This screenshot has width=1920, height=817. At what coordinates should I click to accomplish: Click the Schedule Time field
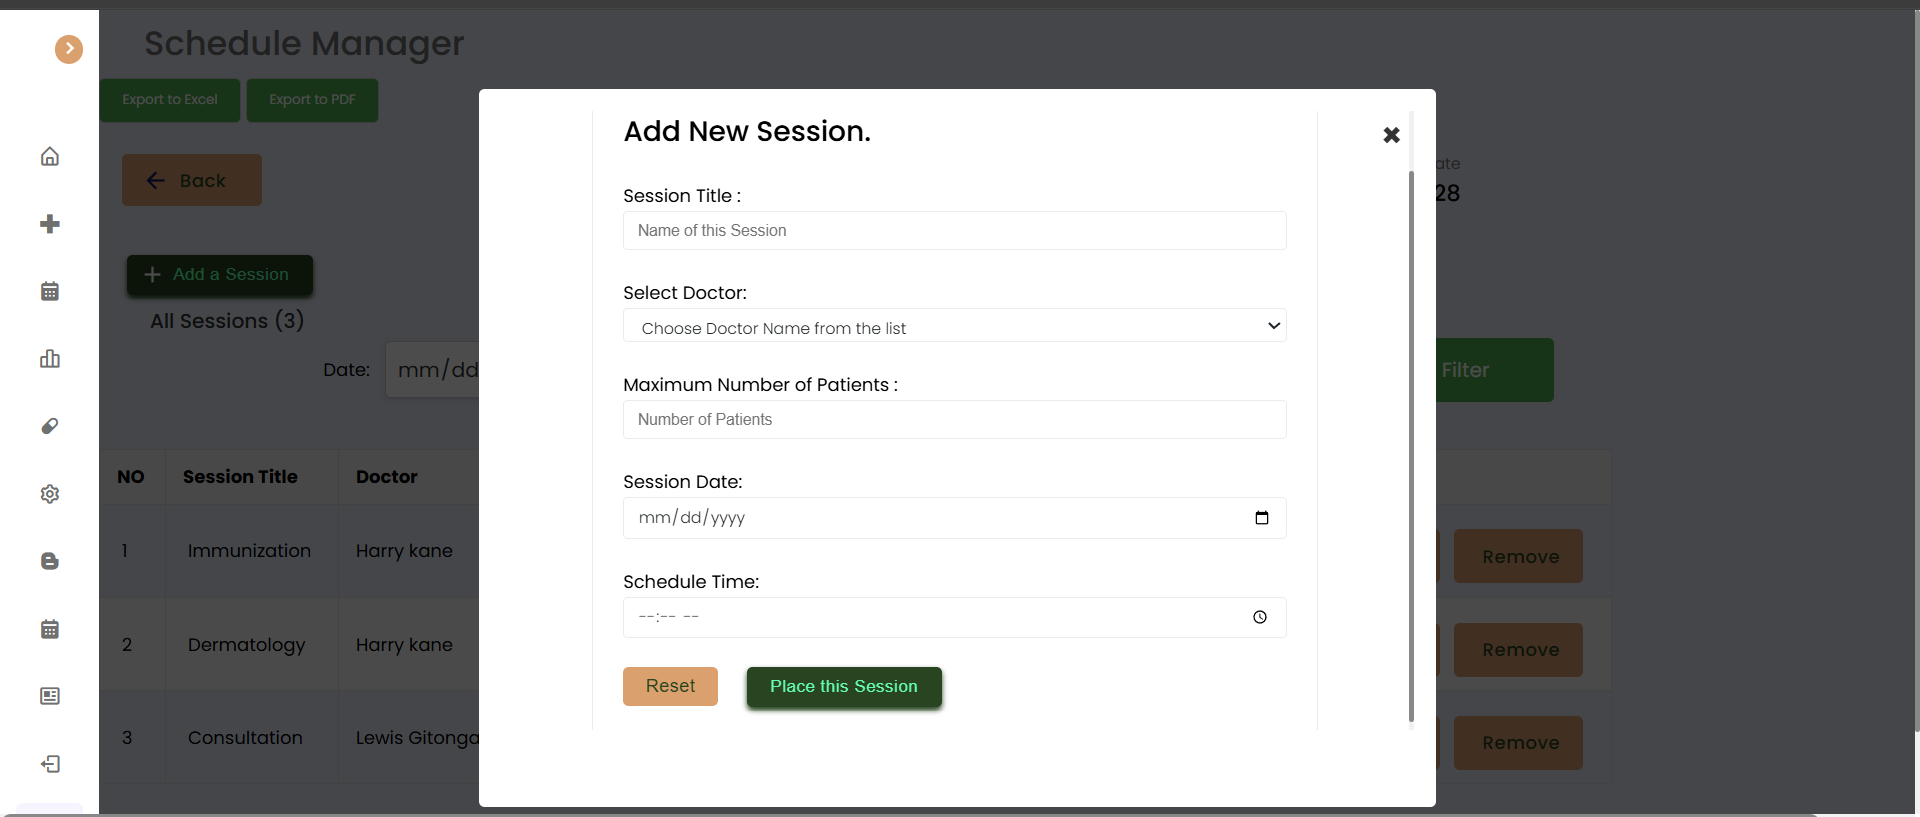[955, 617]
